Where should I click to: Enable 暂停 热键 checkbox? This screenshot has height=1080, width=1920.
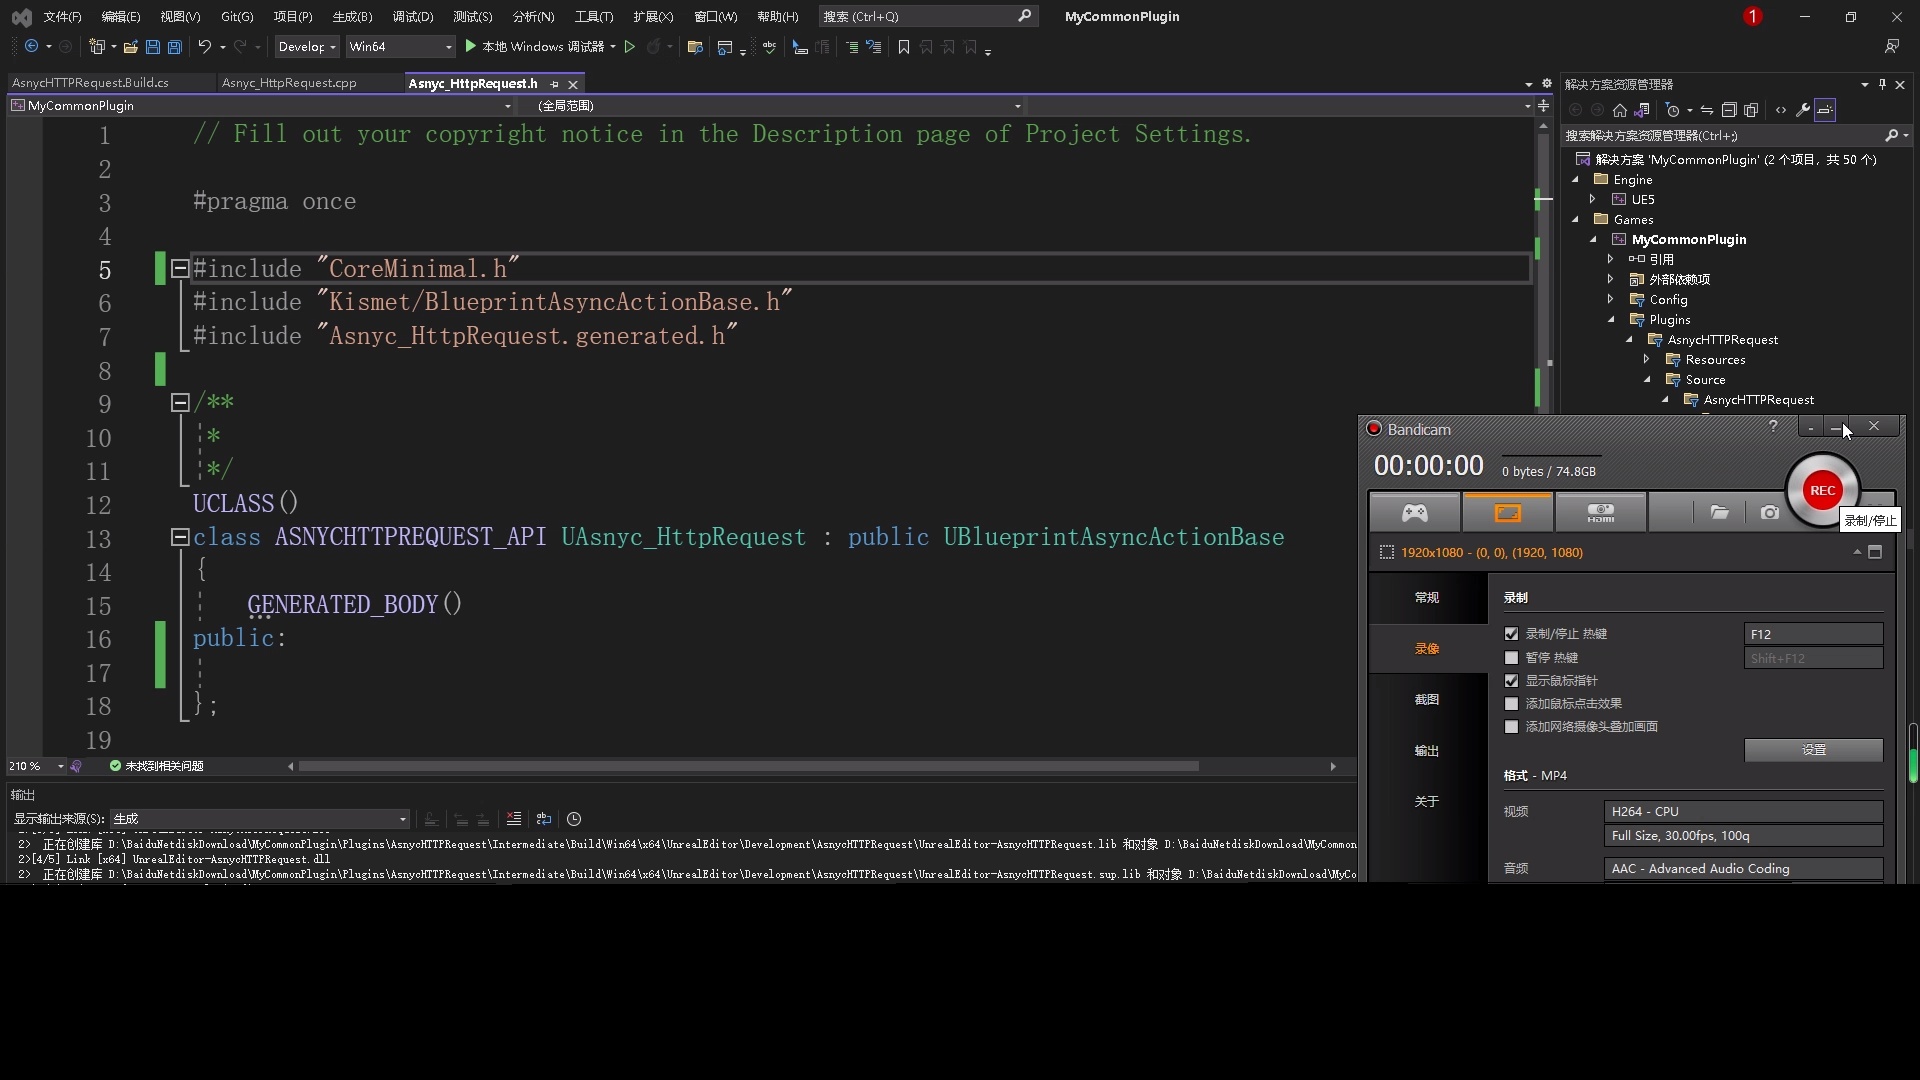[1511, 658]
